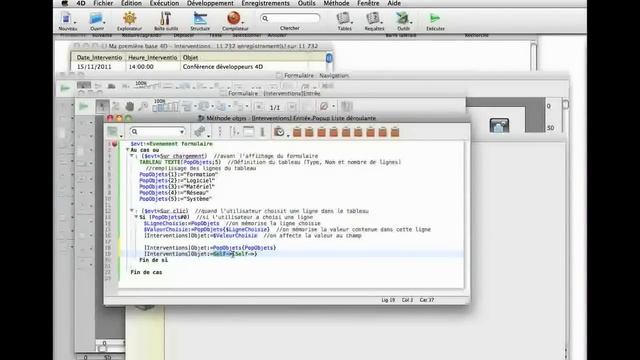Run form with green play icon in Entrée form toolbar
The image size is (640, 360).
(84, 107)
